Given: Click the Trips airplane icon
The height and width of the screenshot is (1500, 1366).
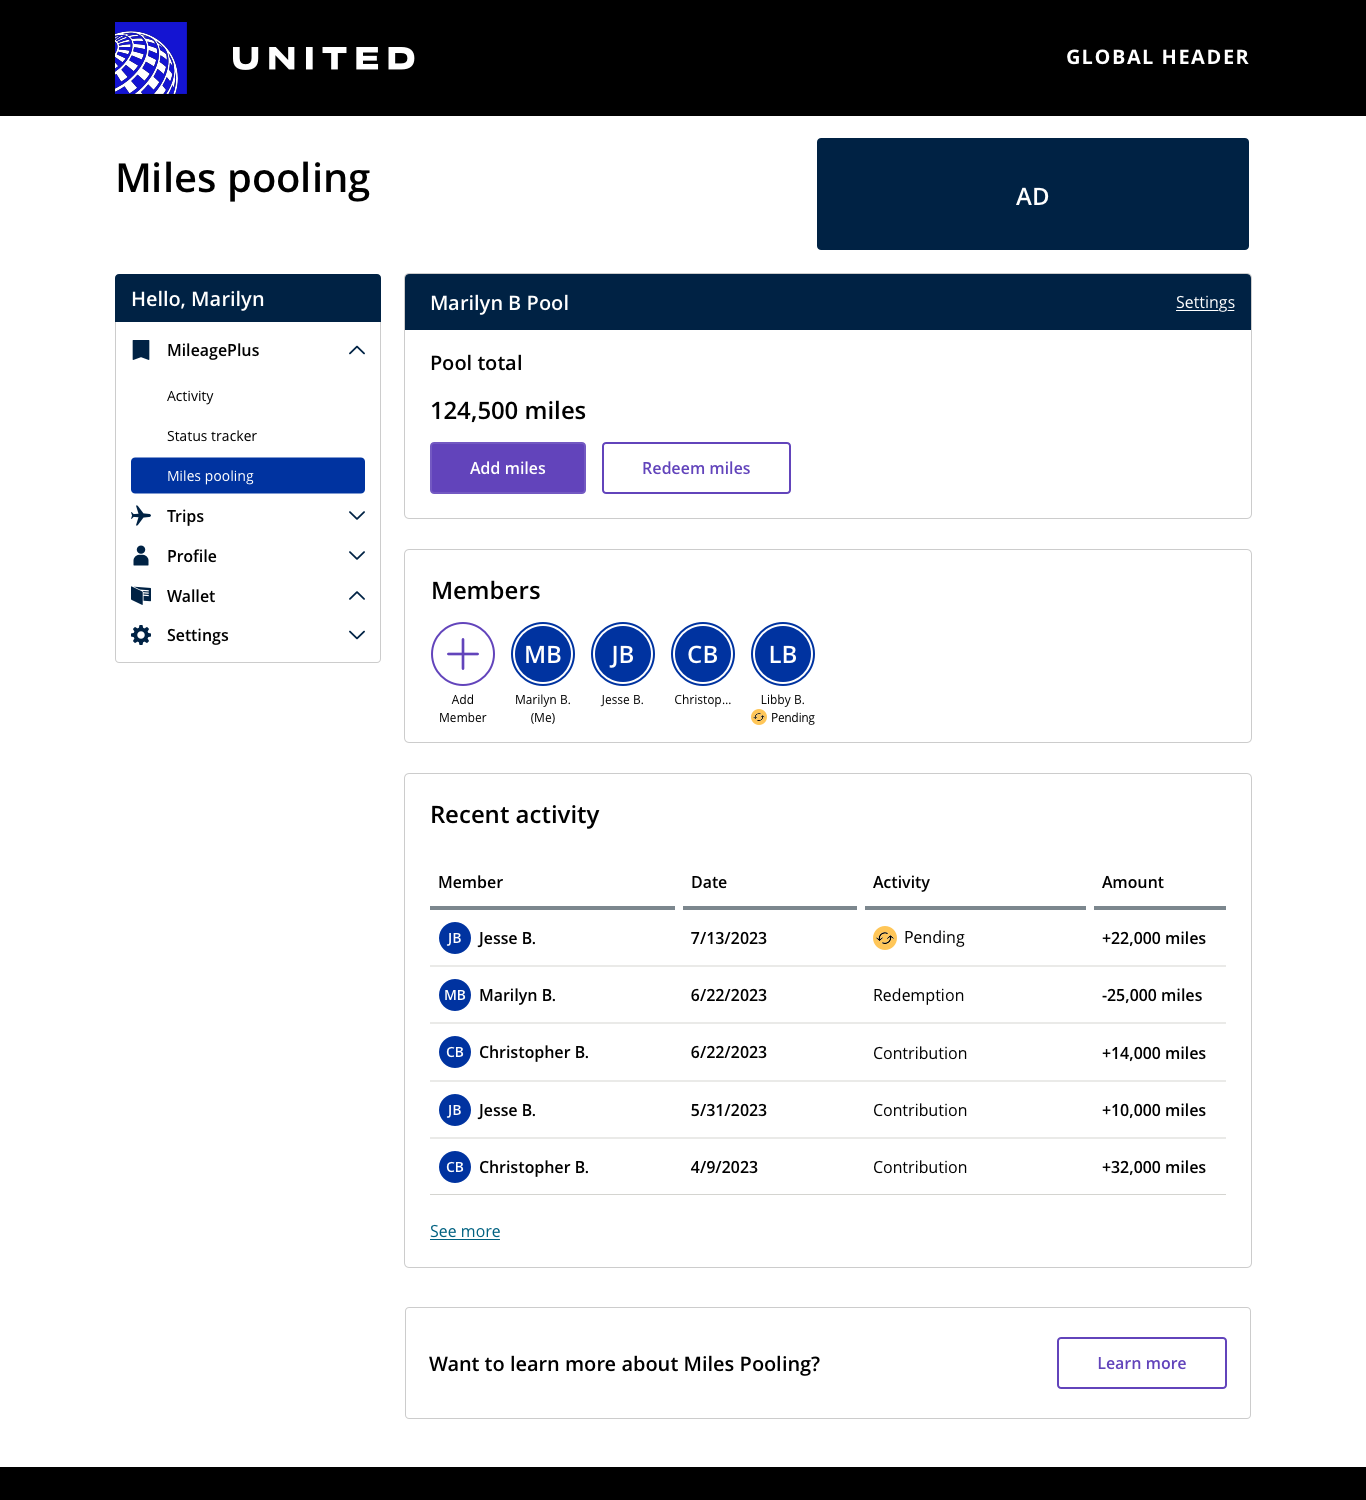Looking at the screenshot, I should point(141,516).
